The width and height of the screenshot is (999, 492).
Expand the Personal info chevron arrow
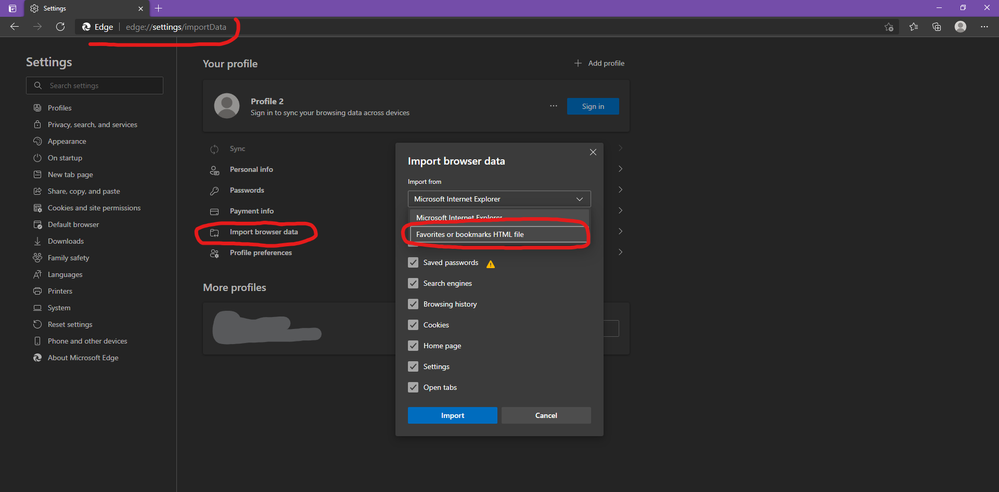(620, 170)
